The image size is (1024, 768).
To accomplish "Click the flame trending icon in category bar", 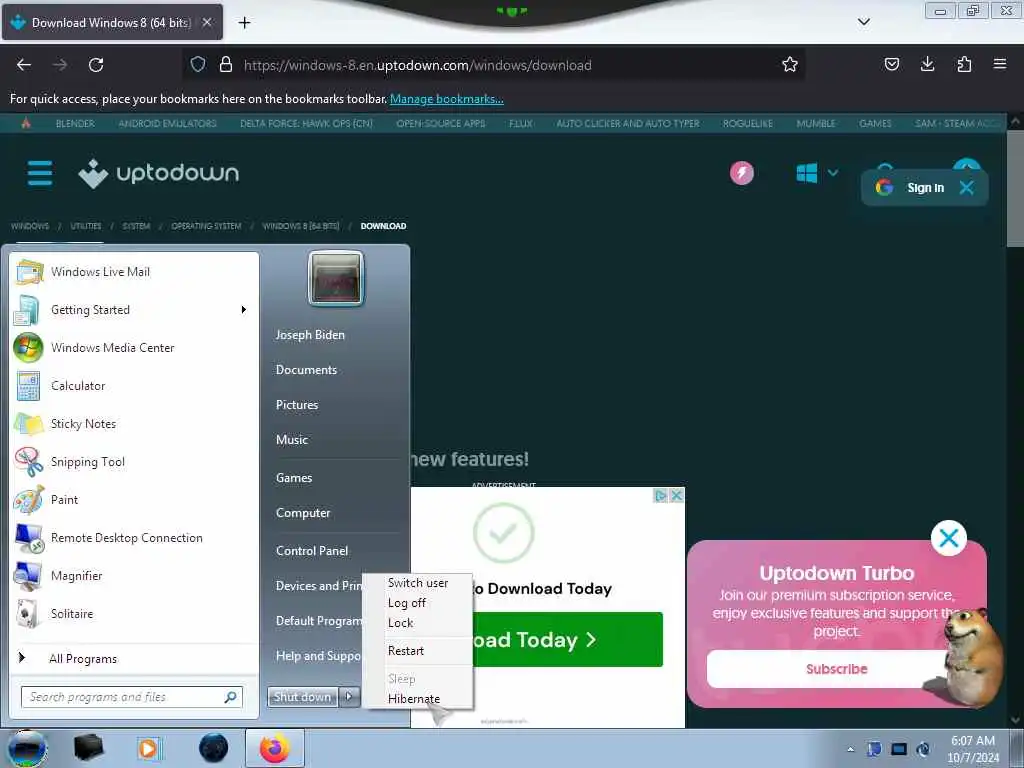I will (x=26, y=123).
